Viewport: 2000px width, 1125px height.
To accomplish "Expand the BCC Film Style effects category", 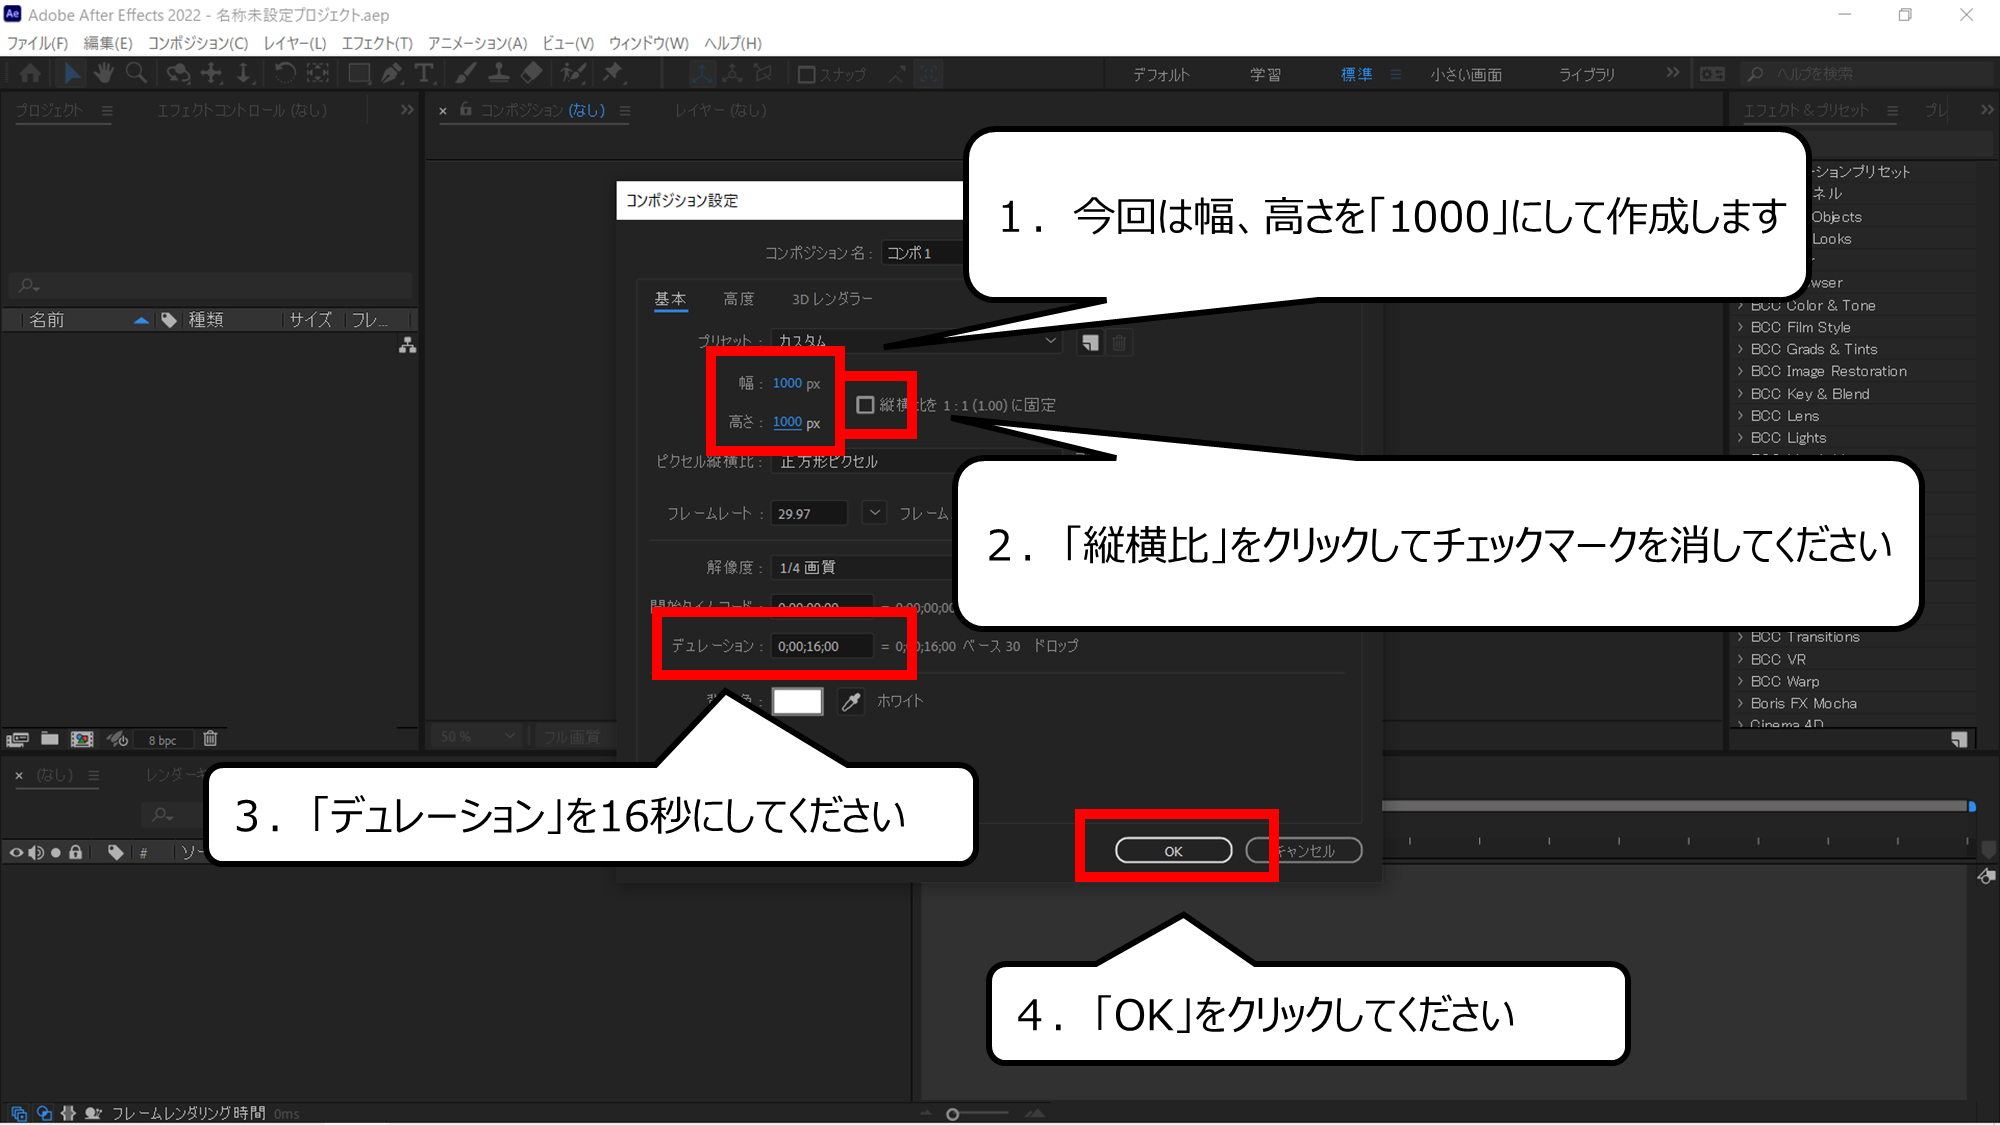I will pos(1800,327).
